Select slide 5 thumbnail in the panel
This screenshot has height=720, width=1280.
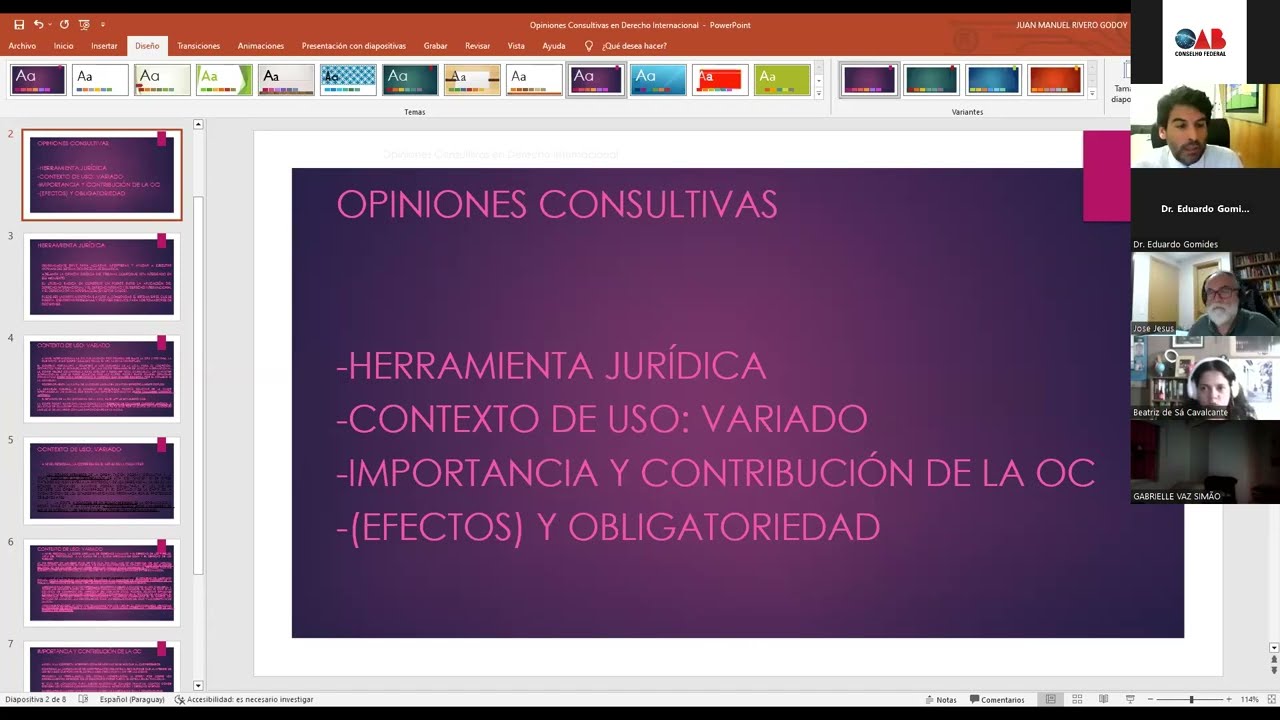tap(102, 481)
